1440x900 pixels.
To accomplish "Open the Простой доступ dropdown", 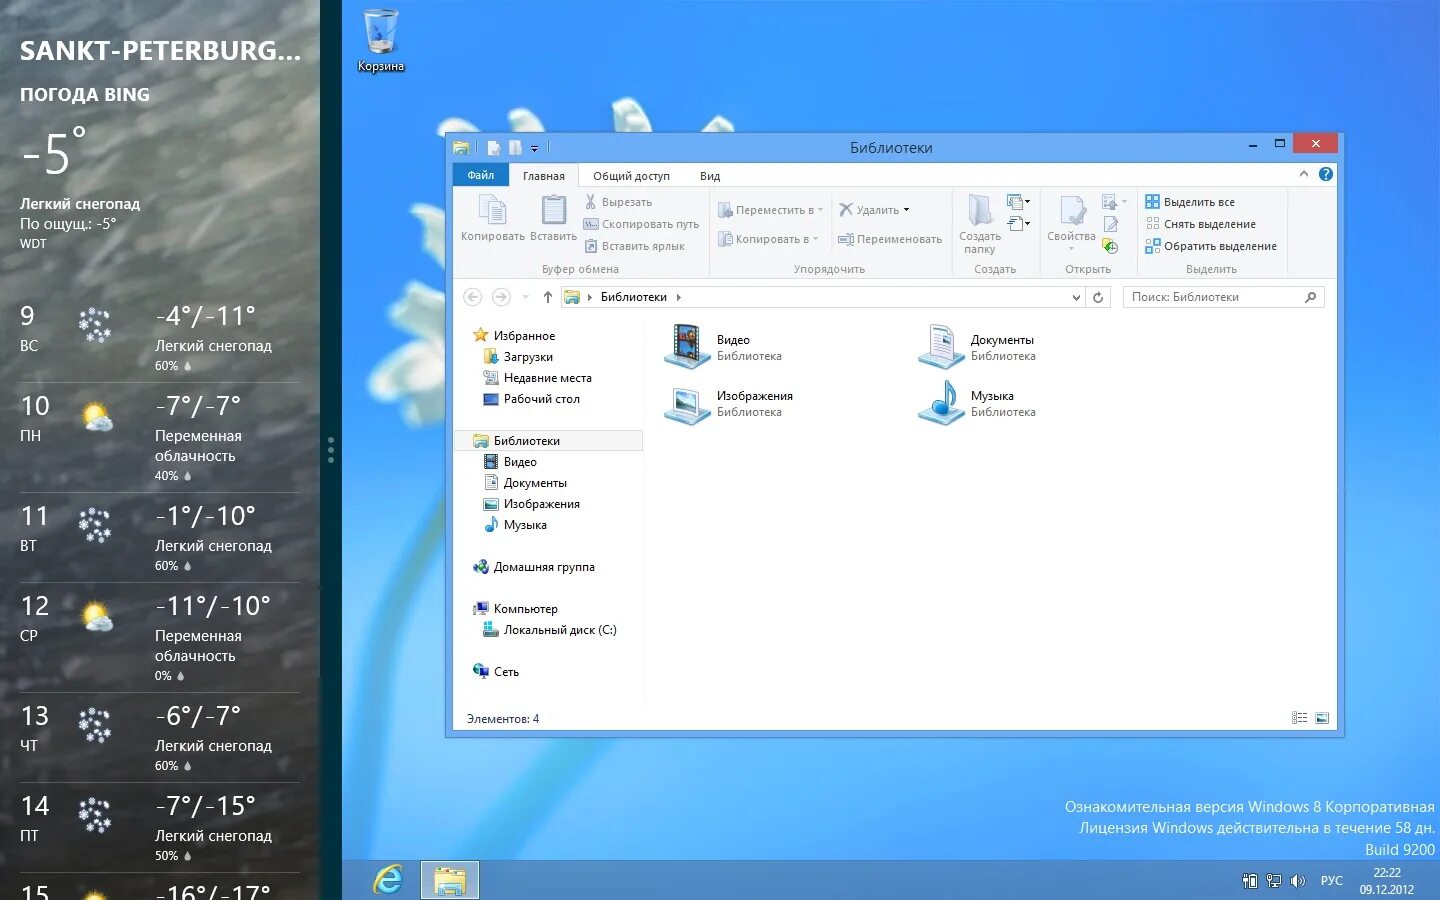I will 1018,223.
